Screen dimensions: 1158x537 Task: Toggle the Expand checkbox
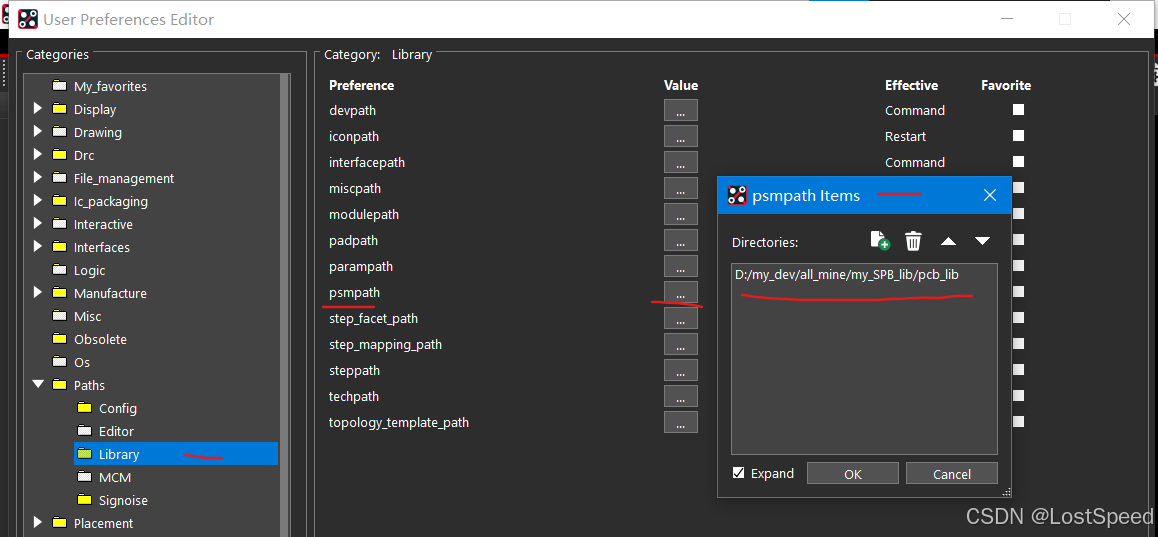[x=739, y=473]
